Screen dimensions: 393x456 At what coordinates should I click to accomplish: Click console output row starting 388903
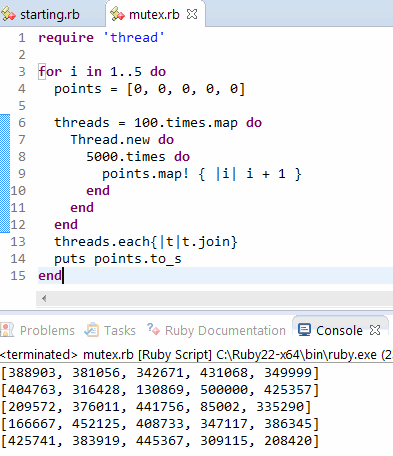(160, 372)
